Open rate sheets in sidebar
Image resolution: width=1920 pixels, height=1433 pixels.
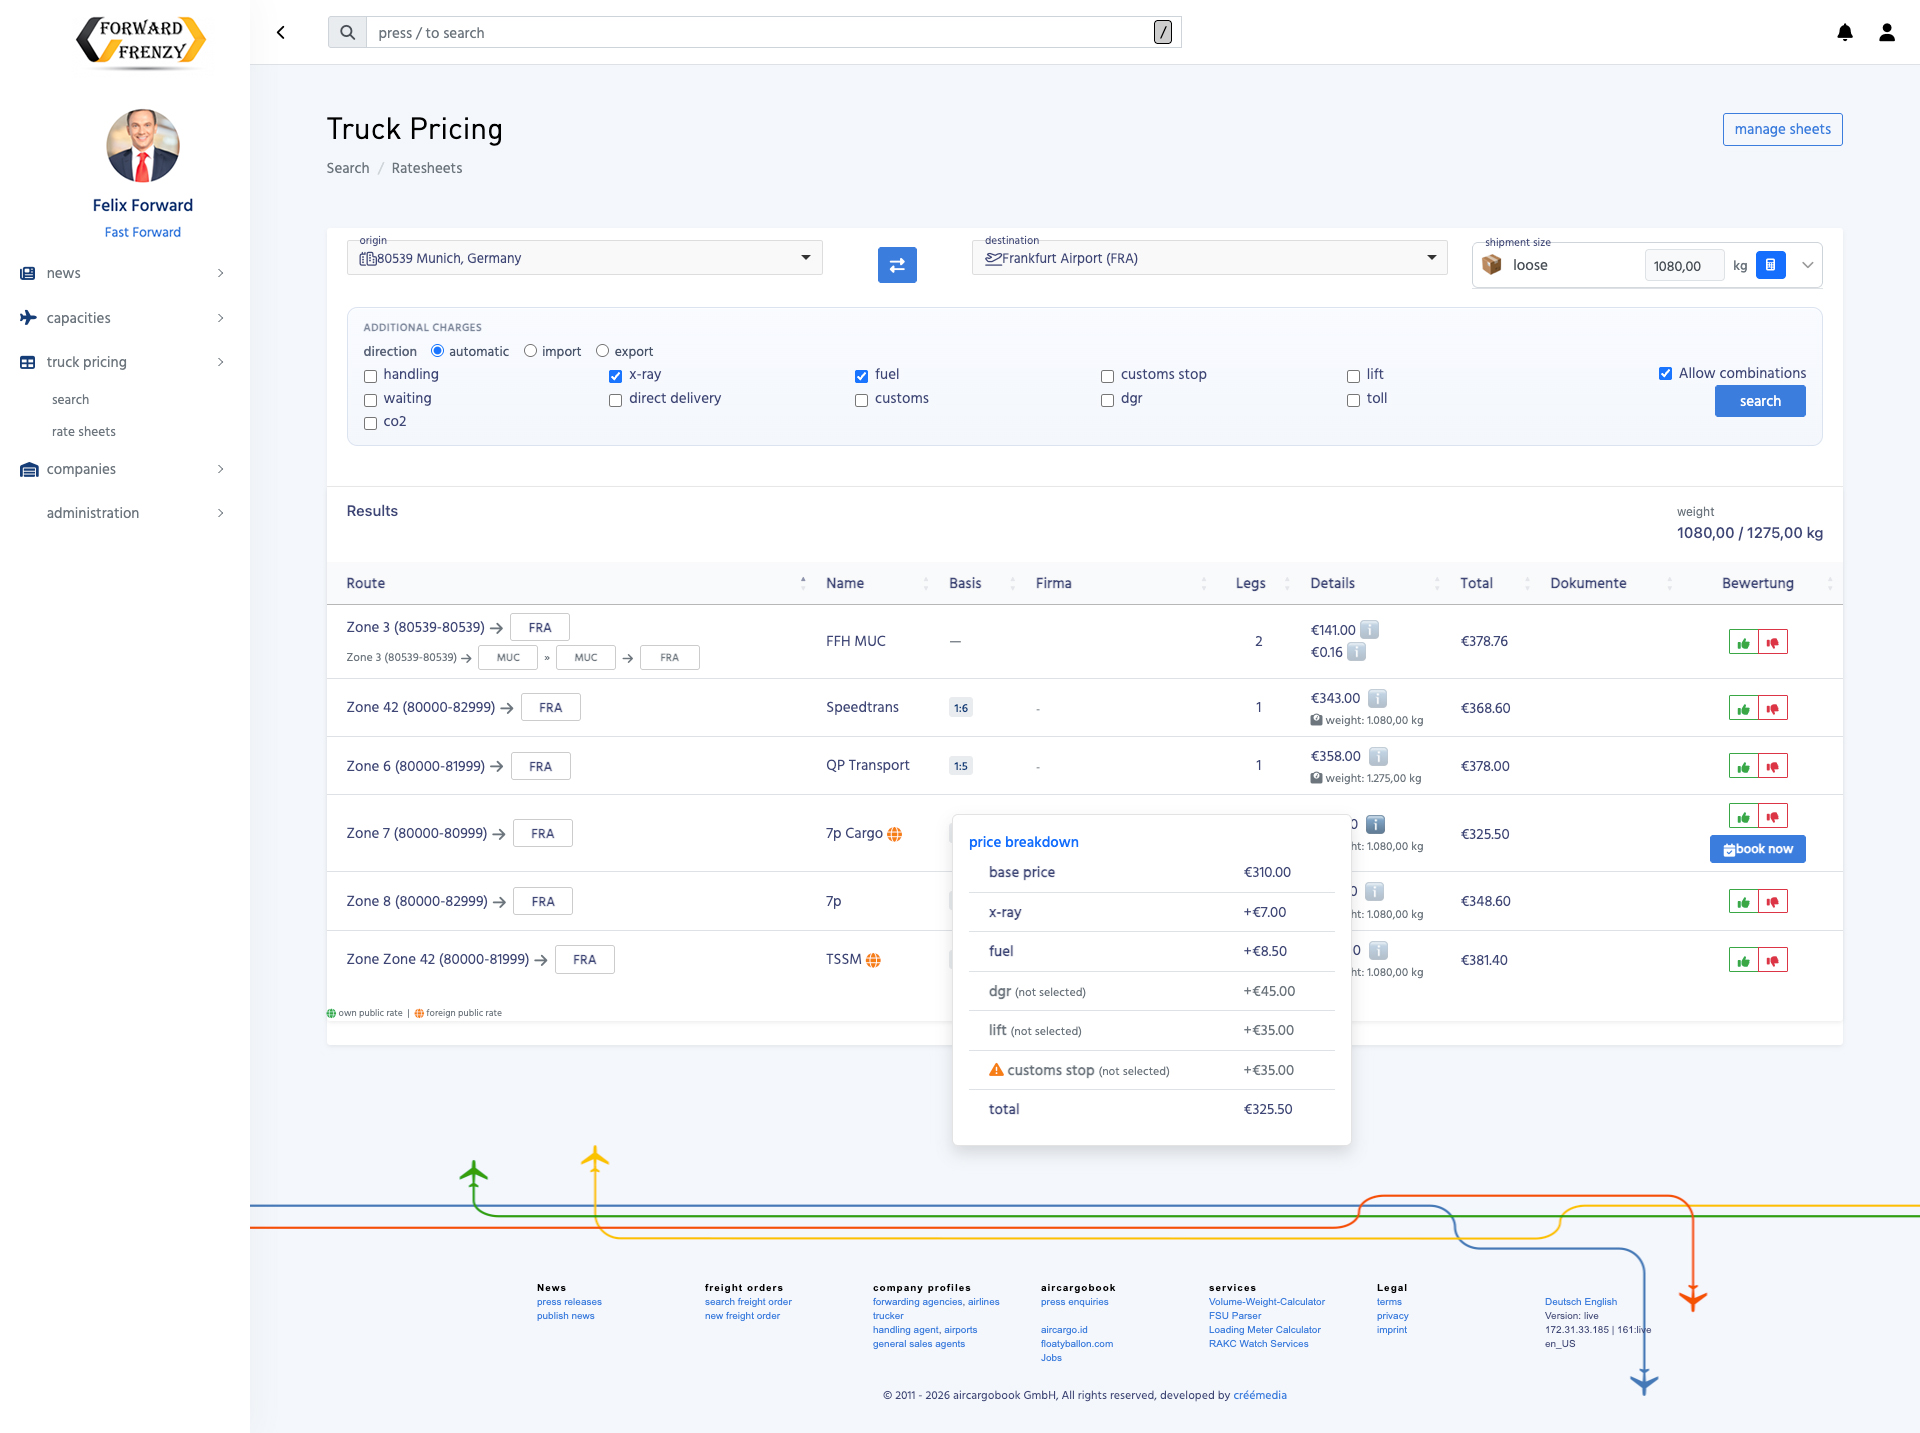[84, 432]
